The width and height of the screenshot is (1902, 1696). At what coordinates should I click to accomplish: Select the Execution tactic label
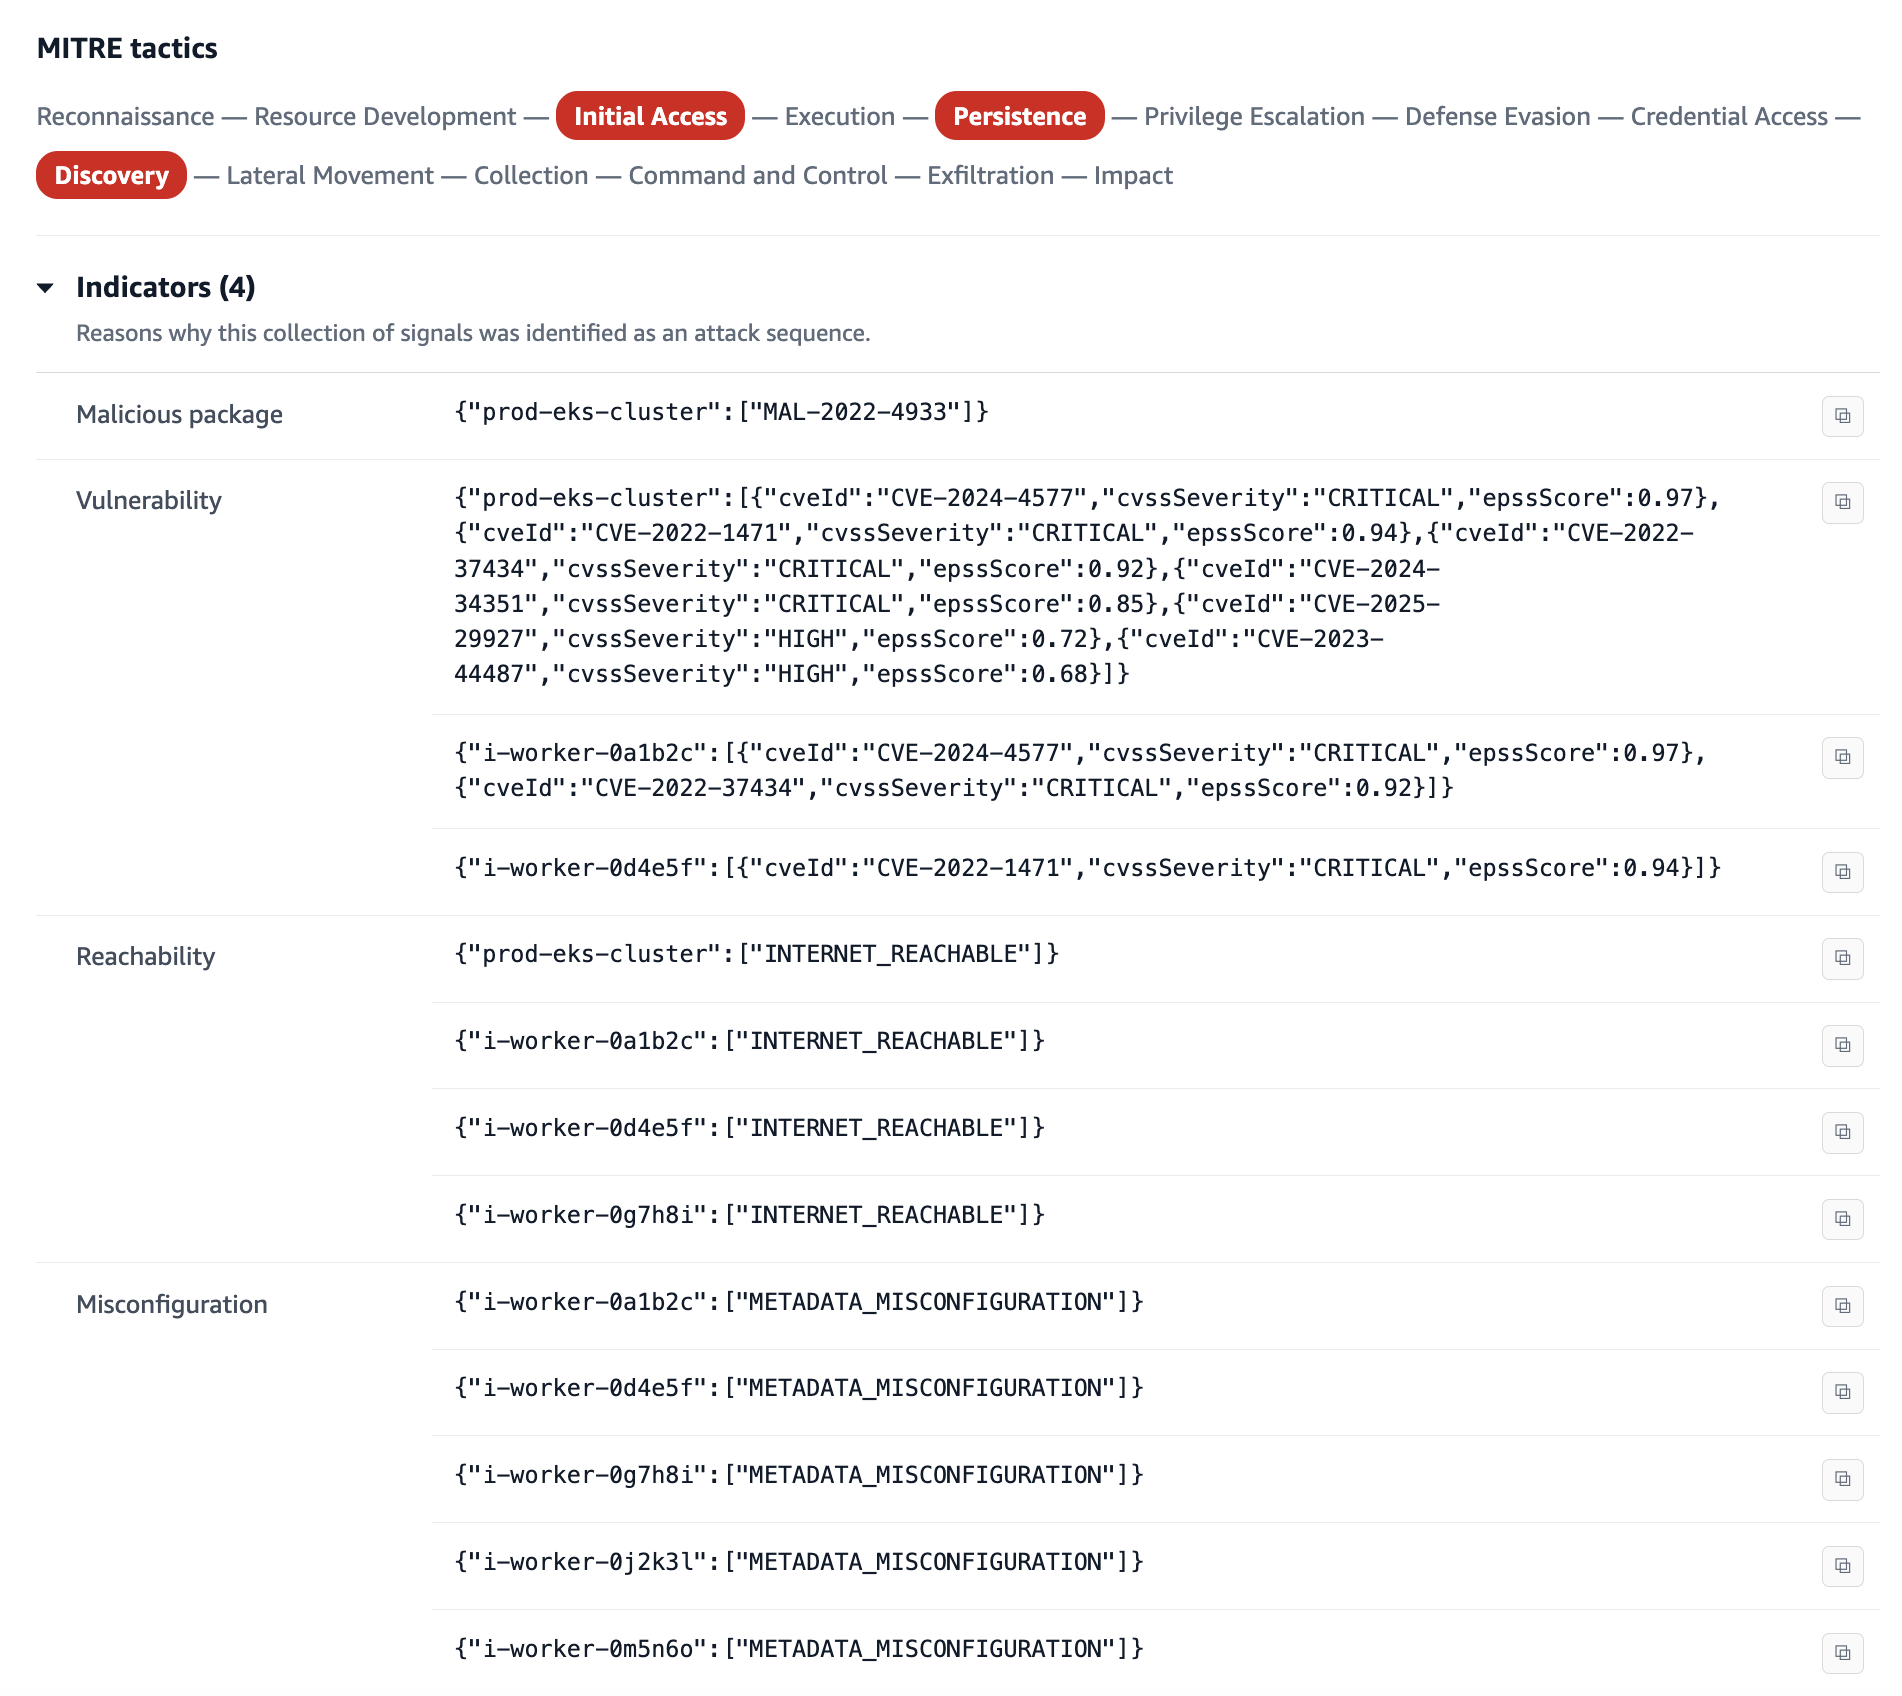(840, 116)
